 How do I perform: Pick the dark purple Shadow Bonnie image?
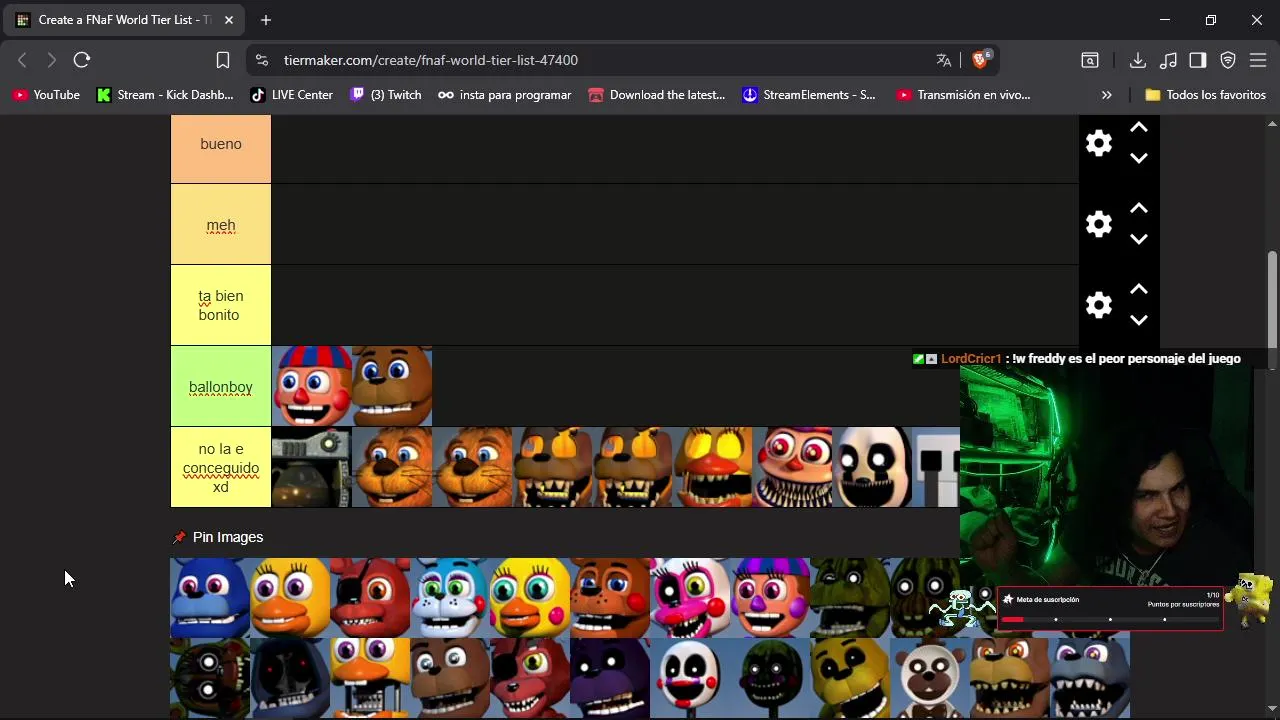pos(610,678)
